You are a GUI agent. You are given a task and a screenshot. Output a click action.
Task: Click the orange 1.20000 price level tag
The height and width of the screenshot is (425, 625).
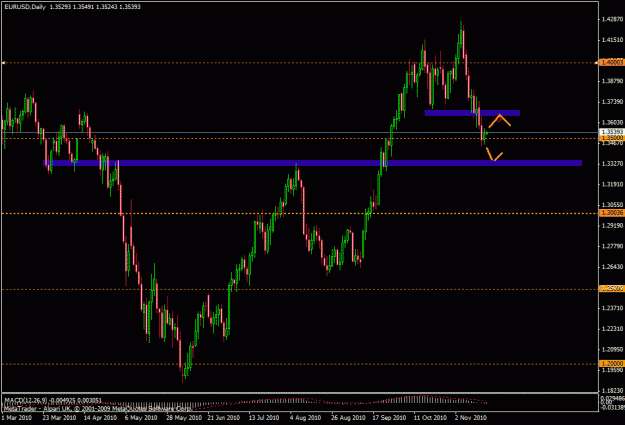(x=611, y=364)
